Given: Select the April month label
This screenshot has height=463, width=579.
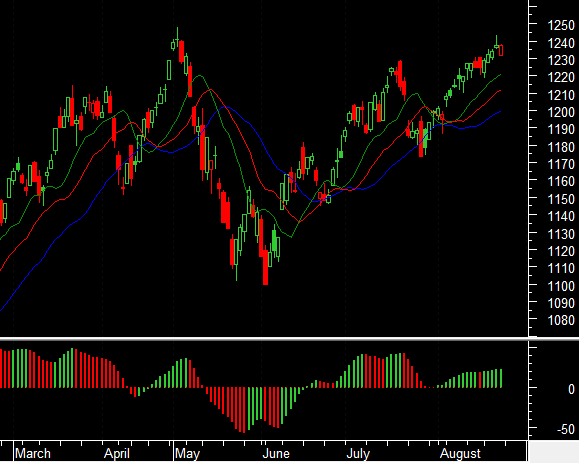Looking at the screenshot, I should point(117,453).
